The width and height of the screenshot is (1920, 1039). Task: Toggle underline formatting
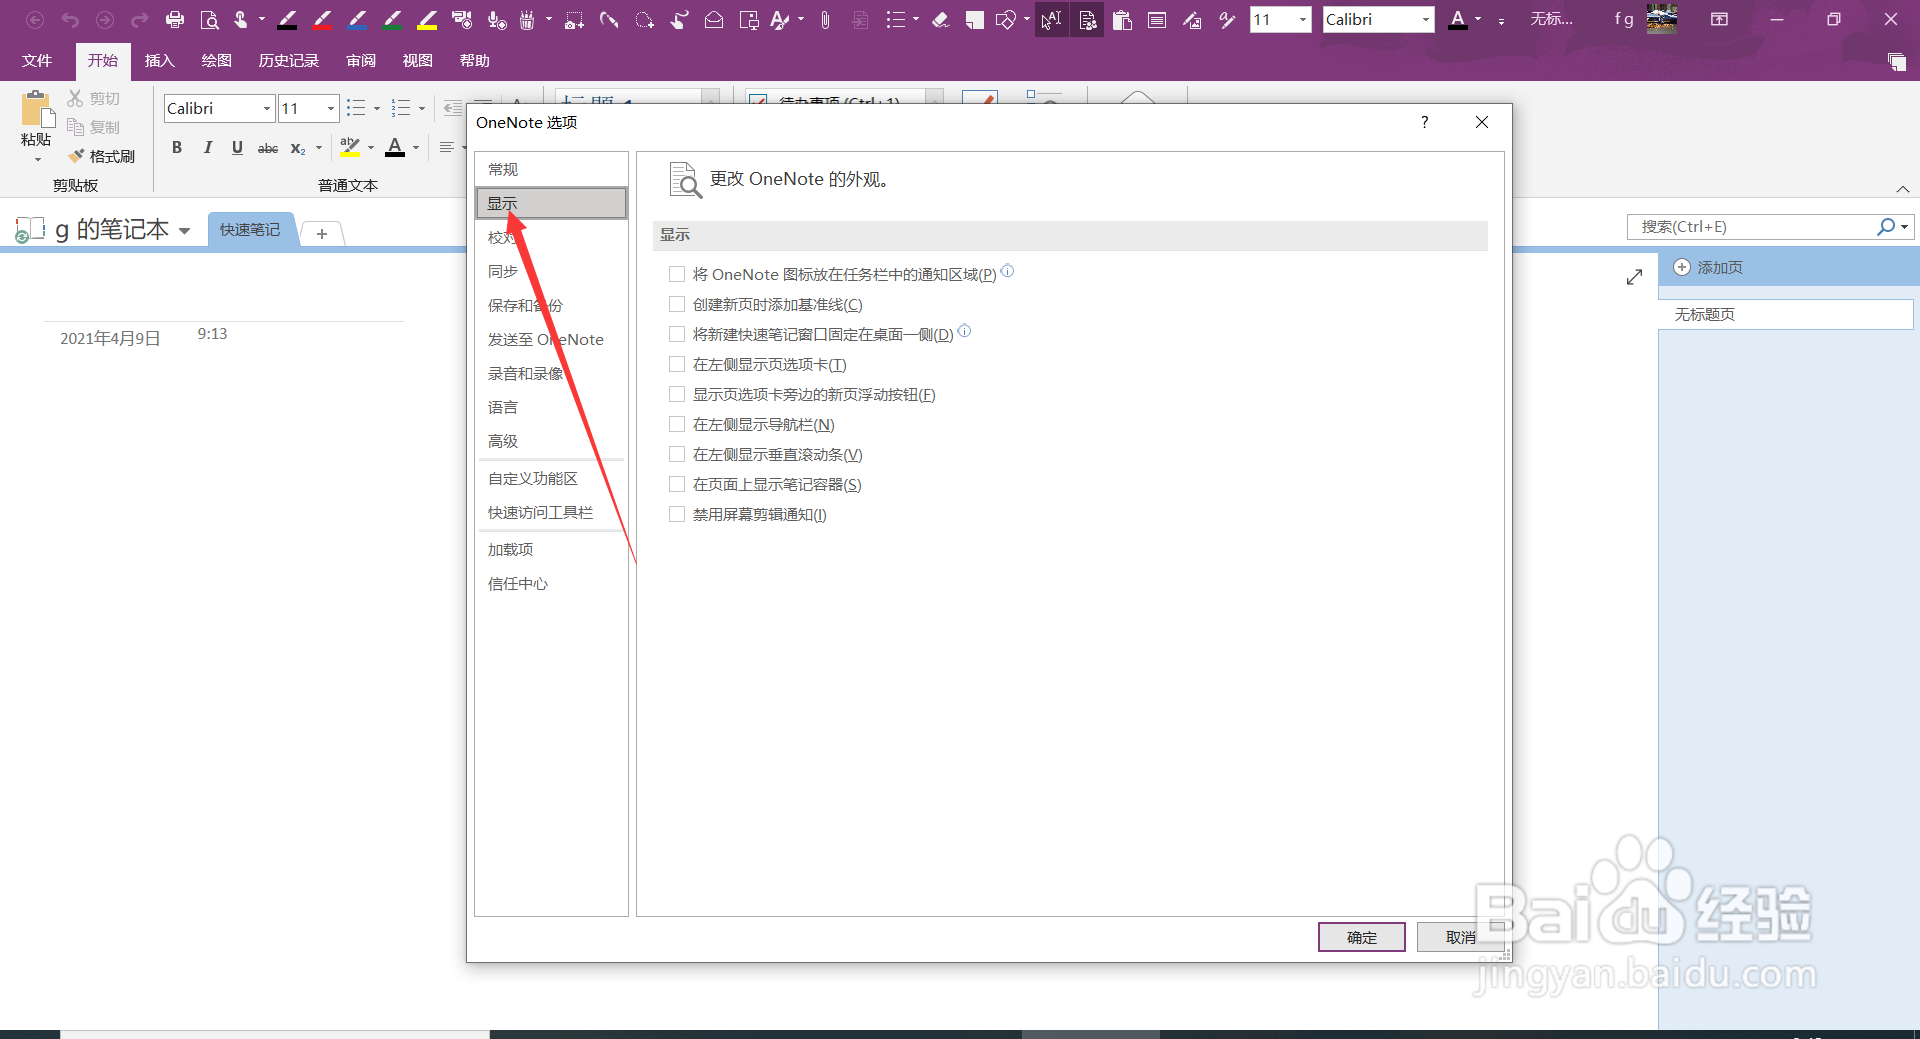(x=237, y=148)
